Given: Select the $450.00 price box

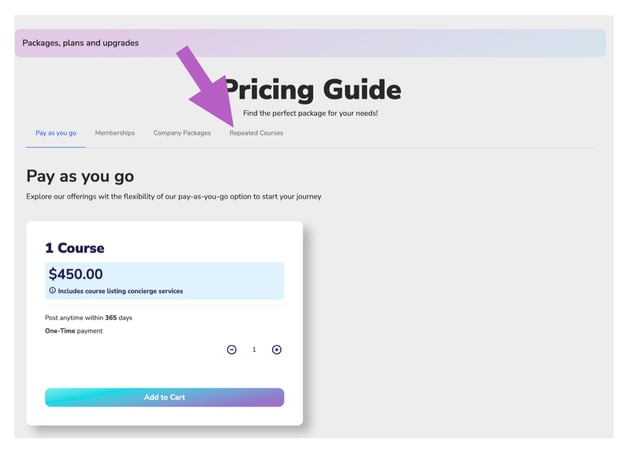Looking at the screenshot, I should [164, 281].
